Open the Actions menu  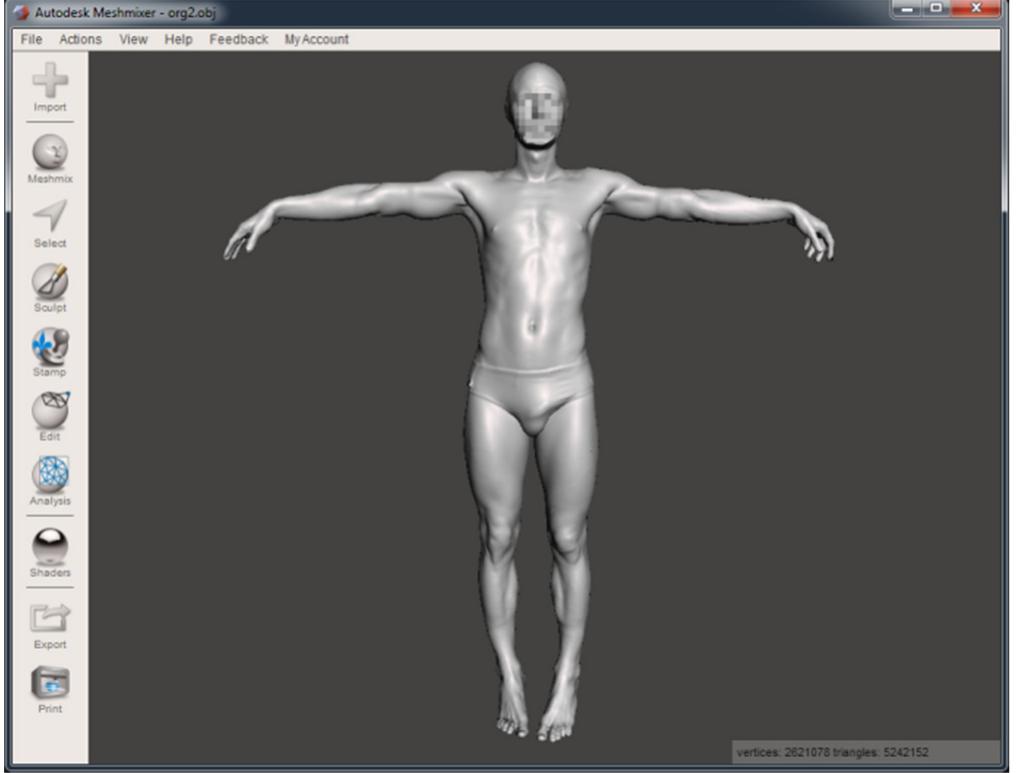click(80, 39)
